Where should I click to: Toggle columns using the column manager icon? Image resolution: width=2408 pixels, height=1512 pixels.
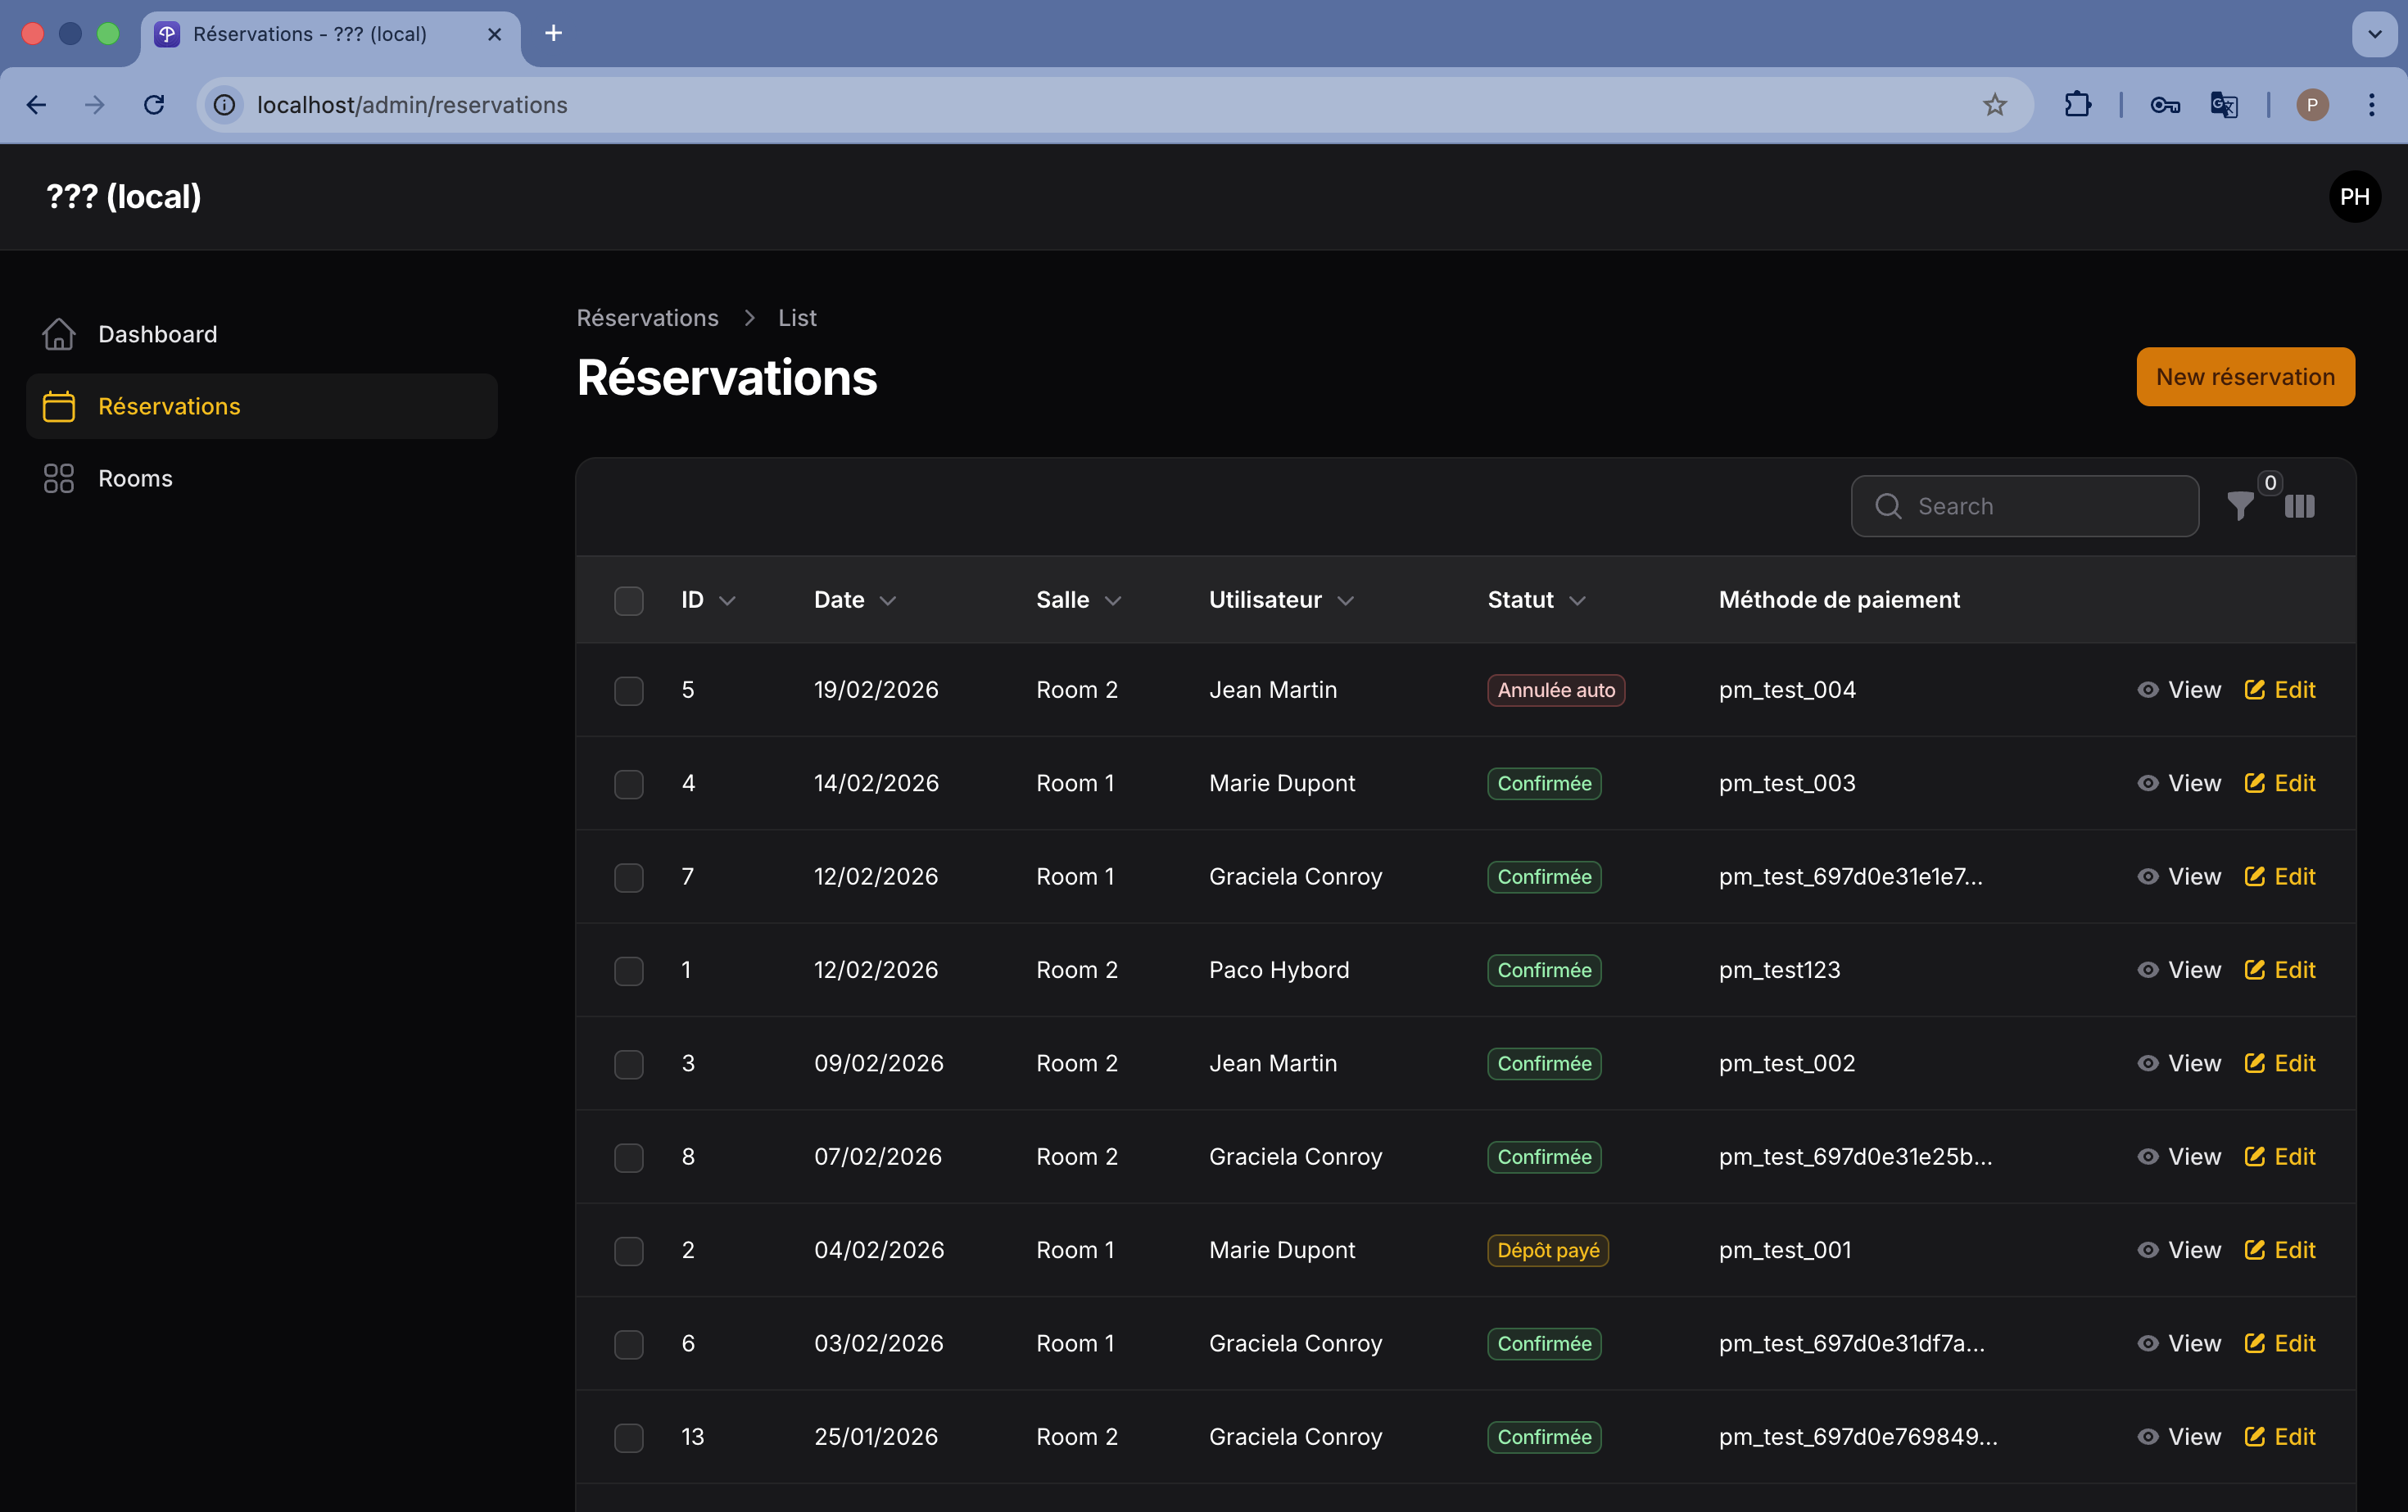click(2300, 506)
